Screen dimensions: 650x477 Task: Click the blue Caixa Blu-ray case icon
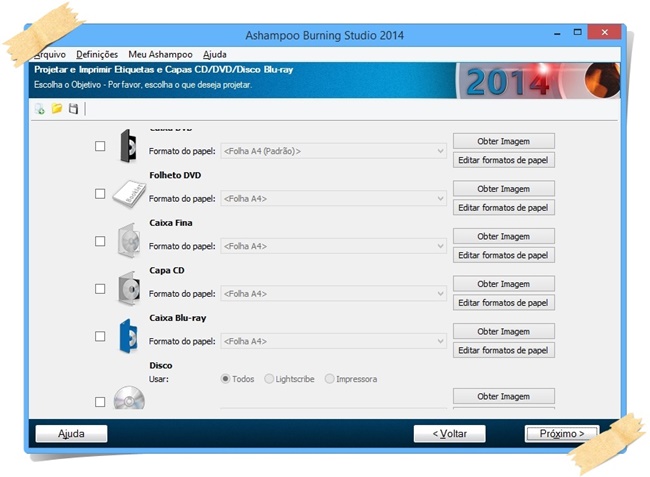pyautogui.click(x=129, y=336)
